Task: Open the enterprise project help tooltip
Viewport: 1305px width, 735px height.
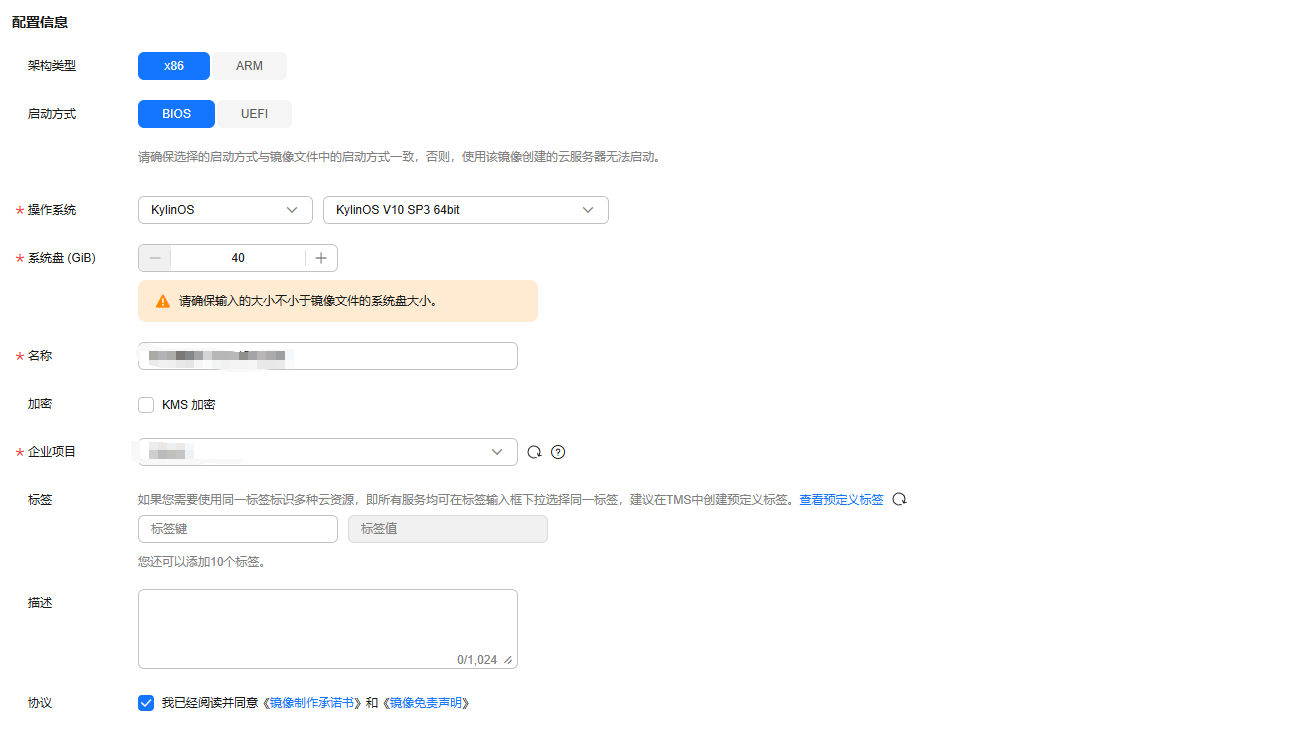Action: (x=557, y=452)
